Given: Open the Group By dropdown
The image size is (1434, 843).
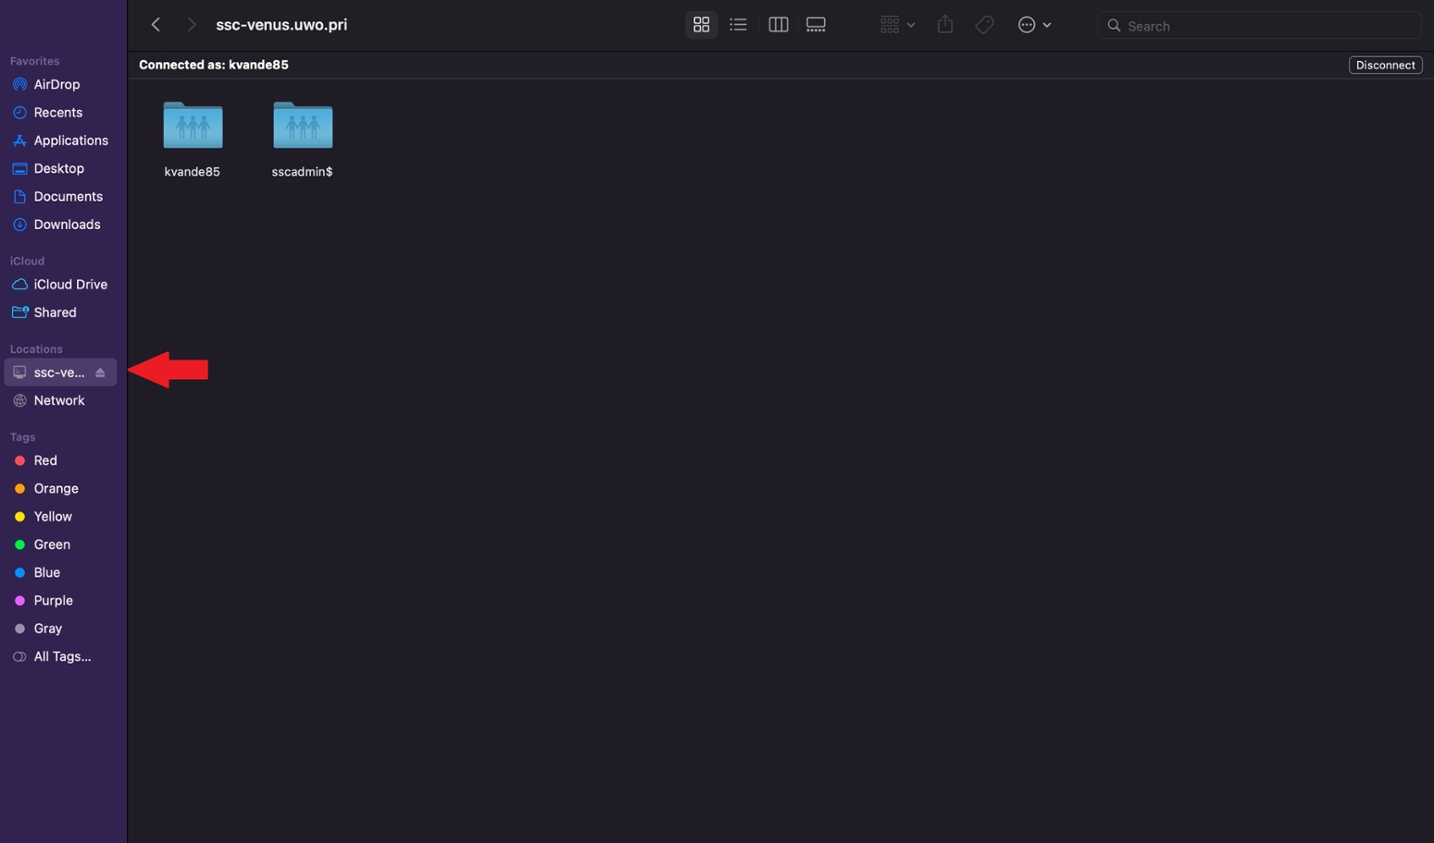Looking at the screenshot, I should pos(896,24).
